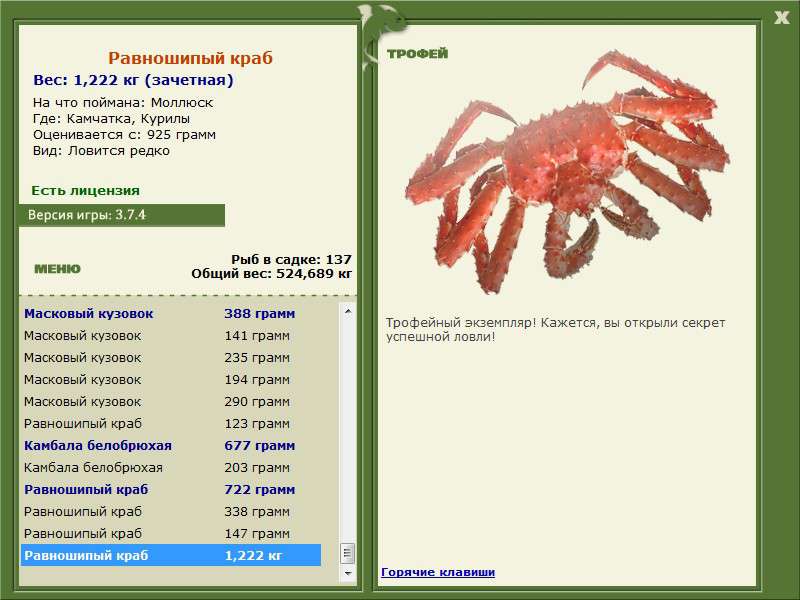This screenshot has height=600, width=800.
Task: Select Масковый кузовок 388 грамм entry
Action: 171,314
